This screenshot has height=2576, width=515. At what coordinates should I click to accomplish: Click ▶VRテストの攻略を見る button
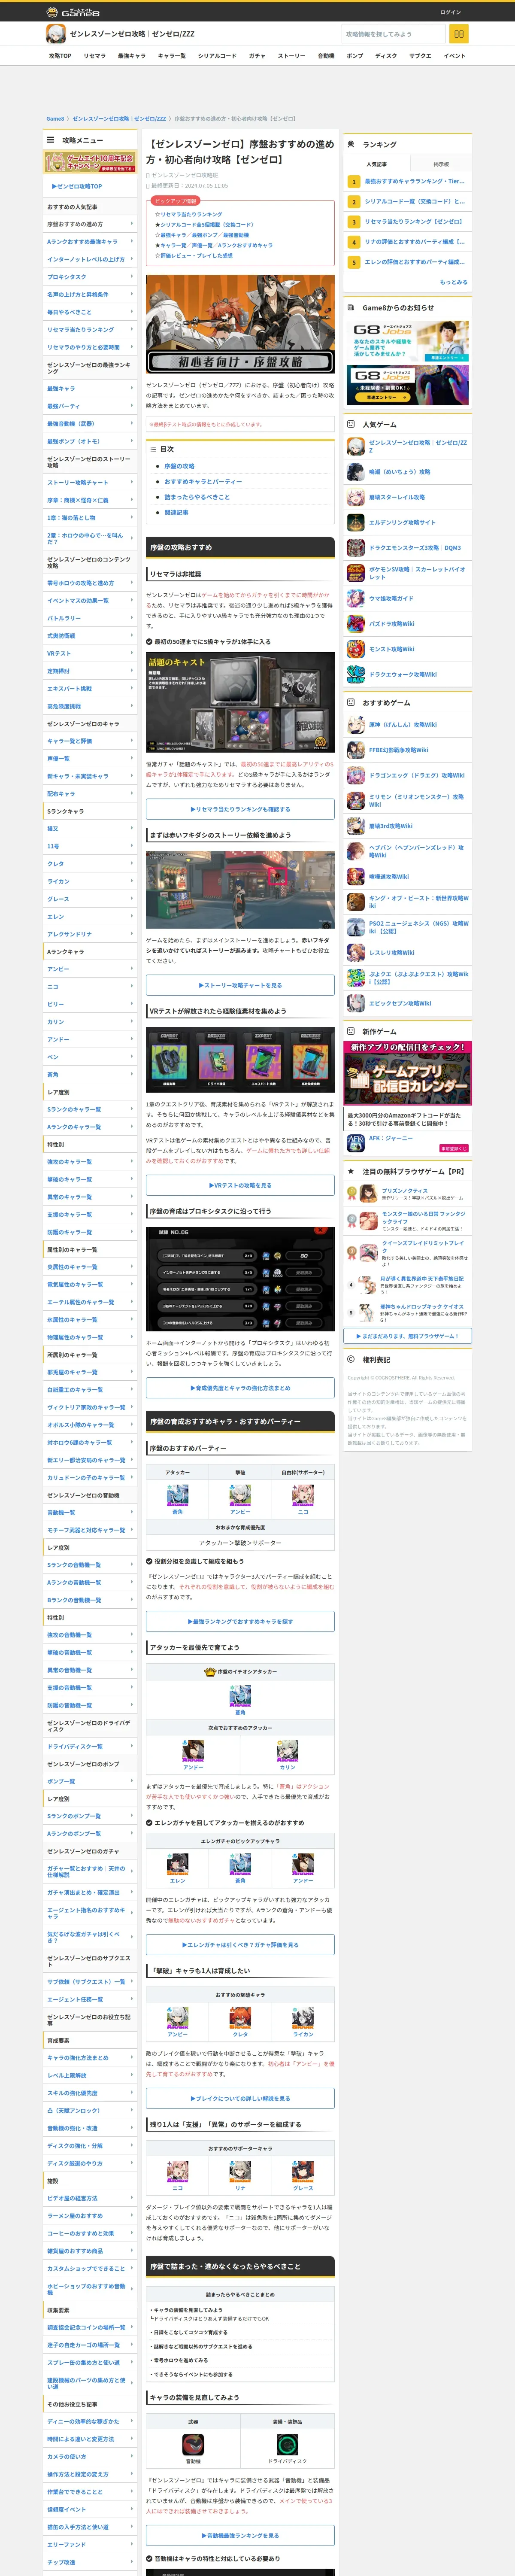(240, 1185)
